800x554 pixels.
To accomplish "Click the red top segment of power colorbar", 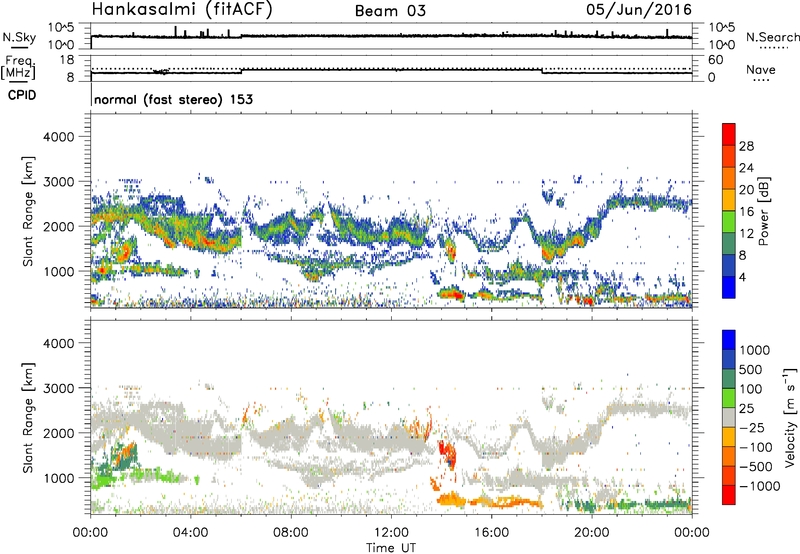I will click(729, 135).
